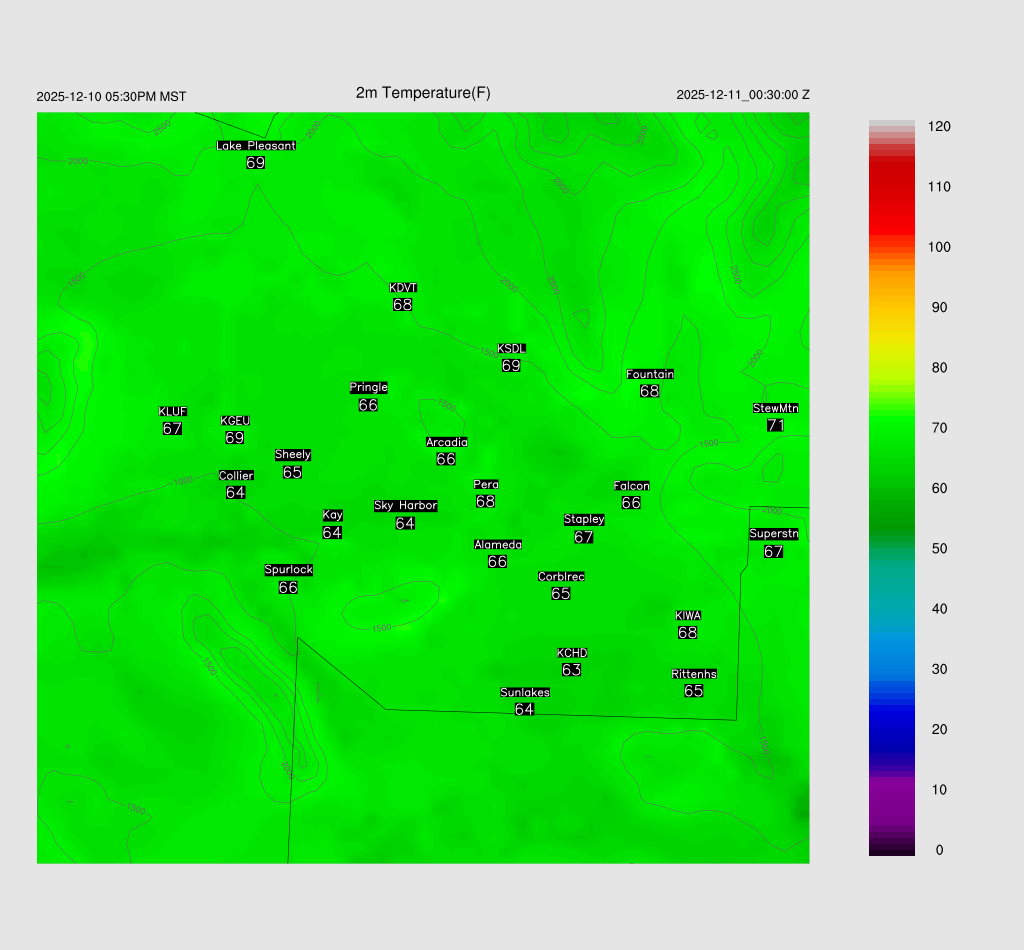Click the KLUF station label
The height and width of the screenshot is (950, 1024).
click(173, 412)
